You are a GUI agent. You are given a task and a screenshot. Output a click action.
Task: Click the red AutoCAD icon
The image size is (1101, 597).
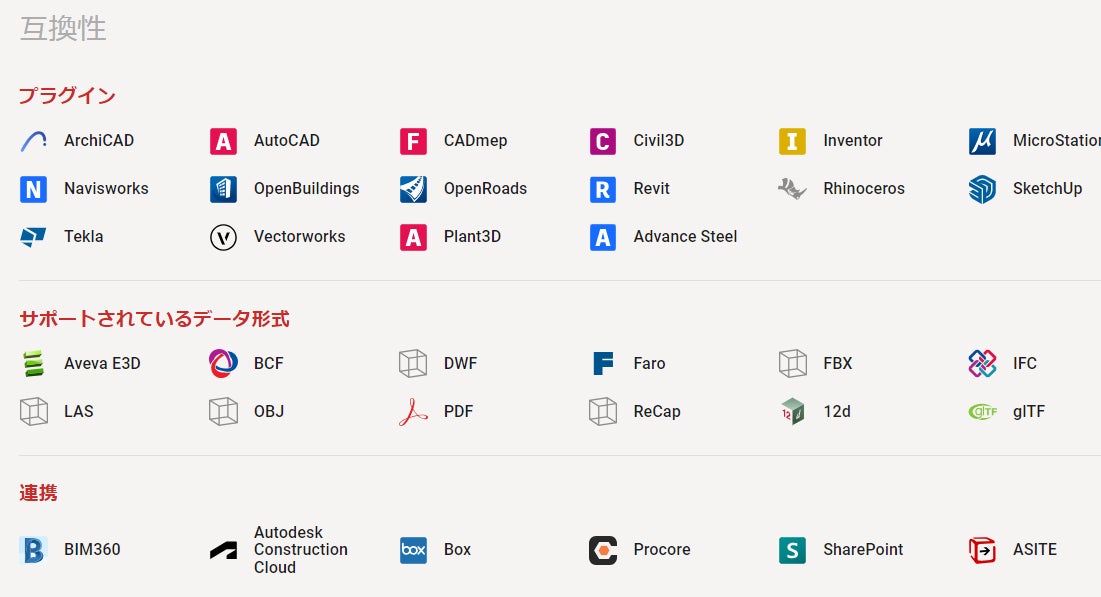coord(223,141)
